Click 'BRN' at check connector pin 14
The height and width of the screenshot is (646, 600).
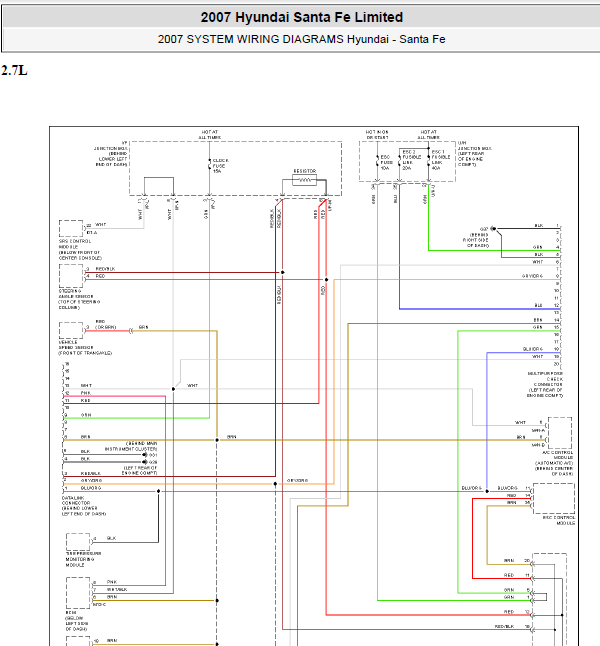pyautogui.click(x=538, y=320)
